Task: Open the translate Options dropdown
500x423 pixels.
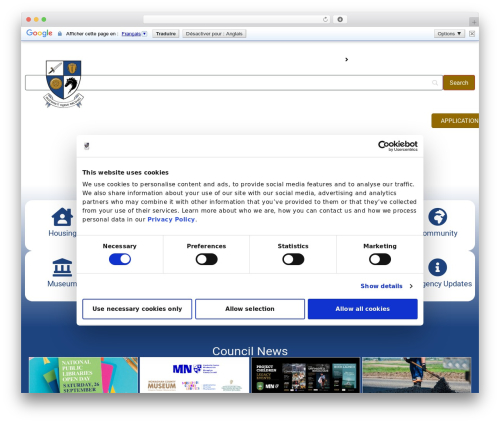Action: 449,33
